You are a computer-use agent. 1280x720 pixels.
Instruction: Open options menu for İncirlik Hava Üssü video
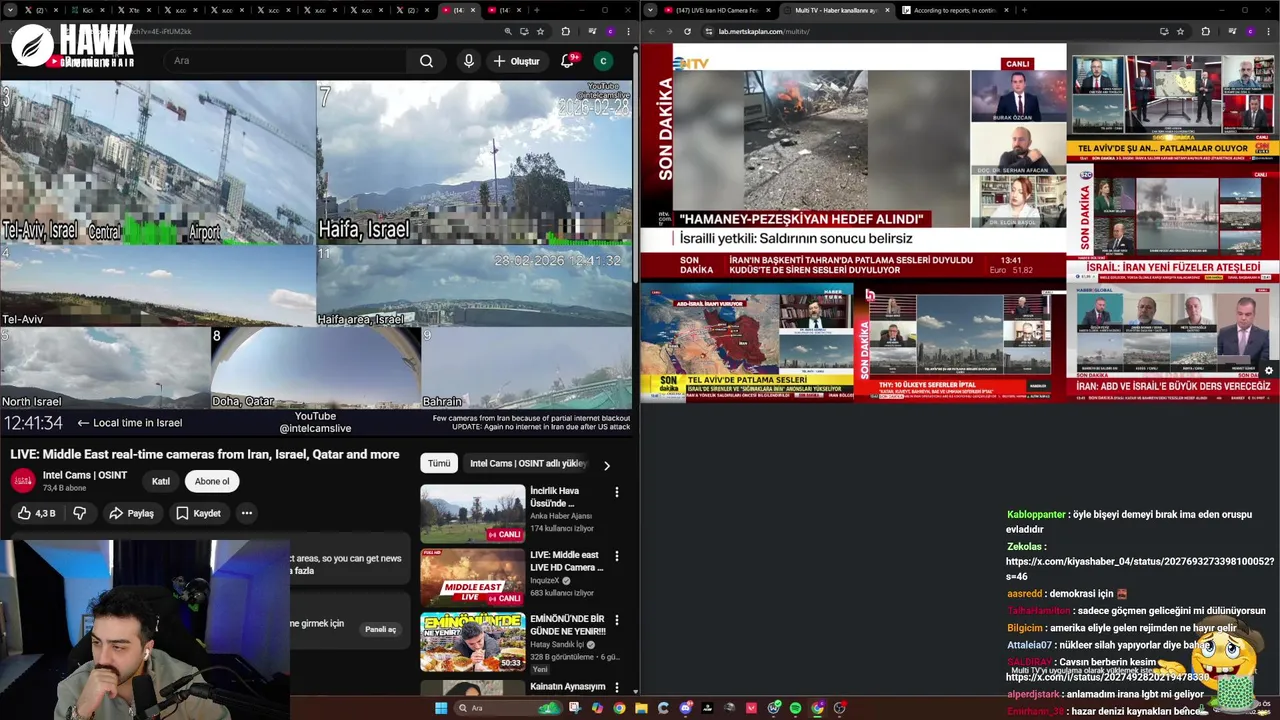coord(617,492)
